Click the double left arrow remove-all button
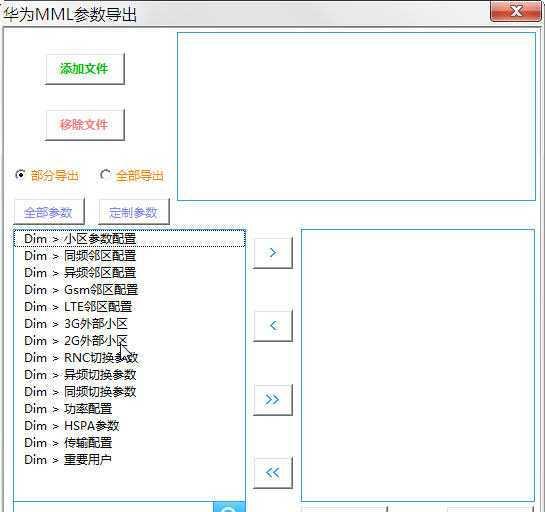Image resolution: width=545 pixels, height=512 pixels. (273, 473)
